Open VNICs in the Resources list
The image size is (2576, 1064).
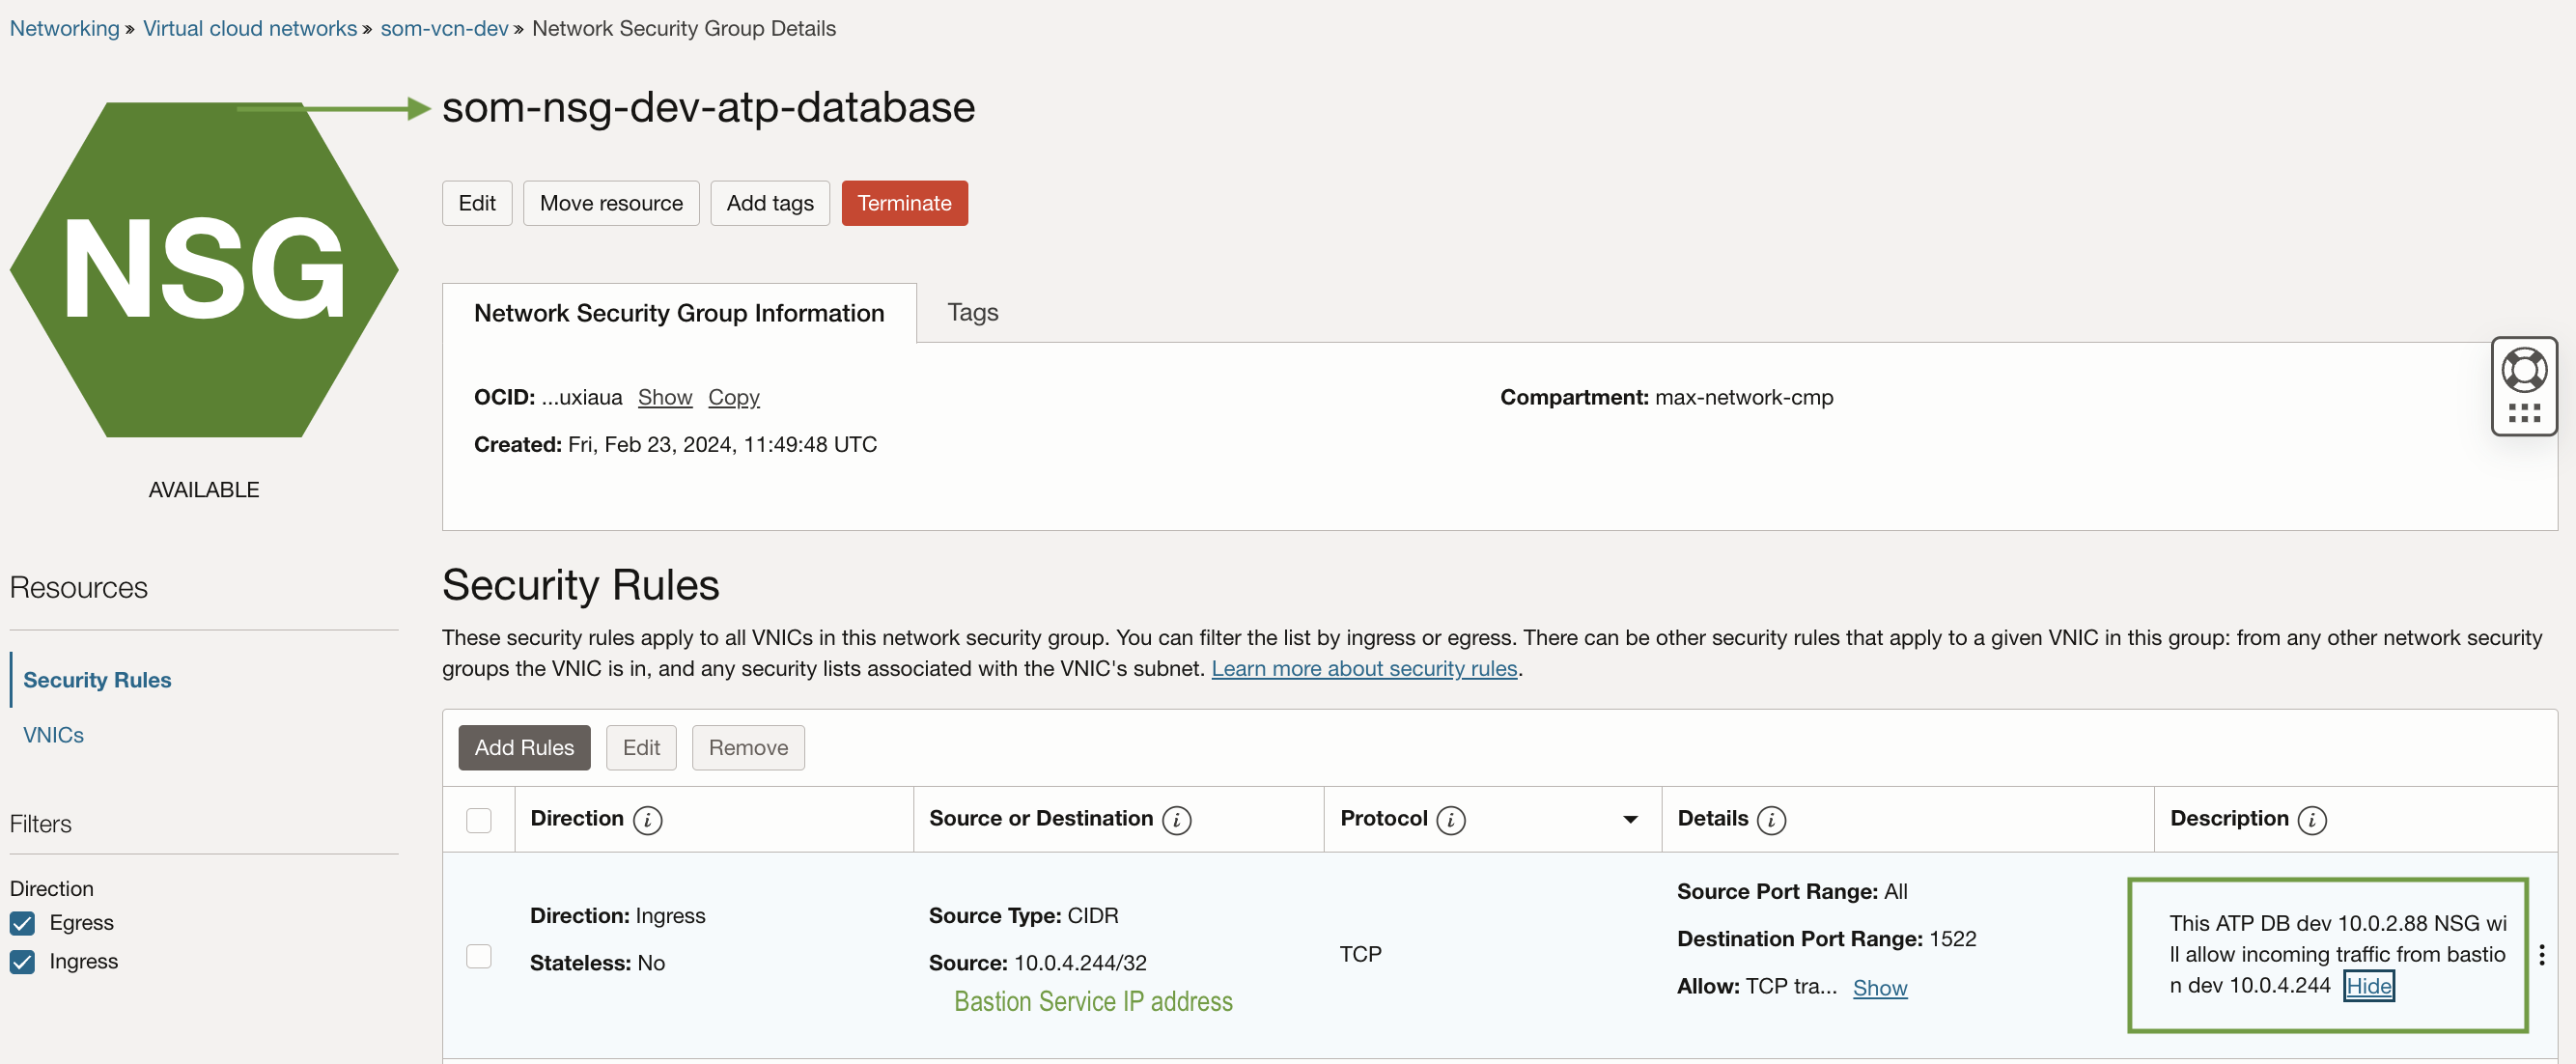pyautogui.click(x=54, y=735)
